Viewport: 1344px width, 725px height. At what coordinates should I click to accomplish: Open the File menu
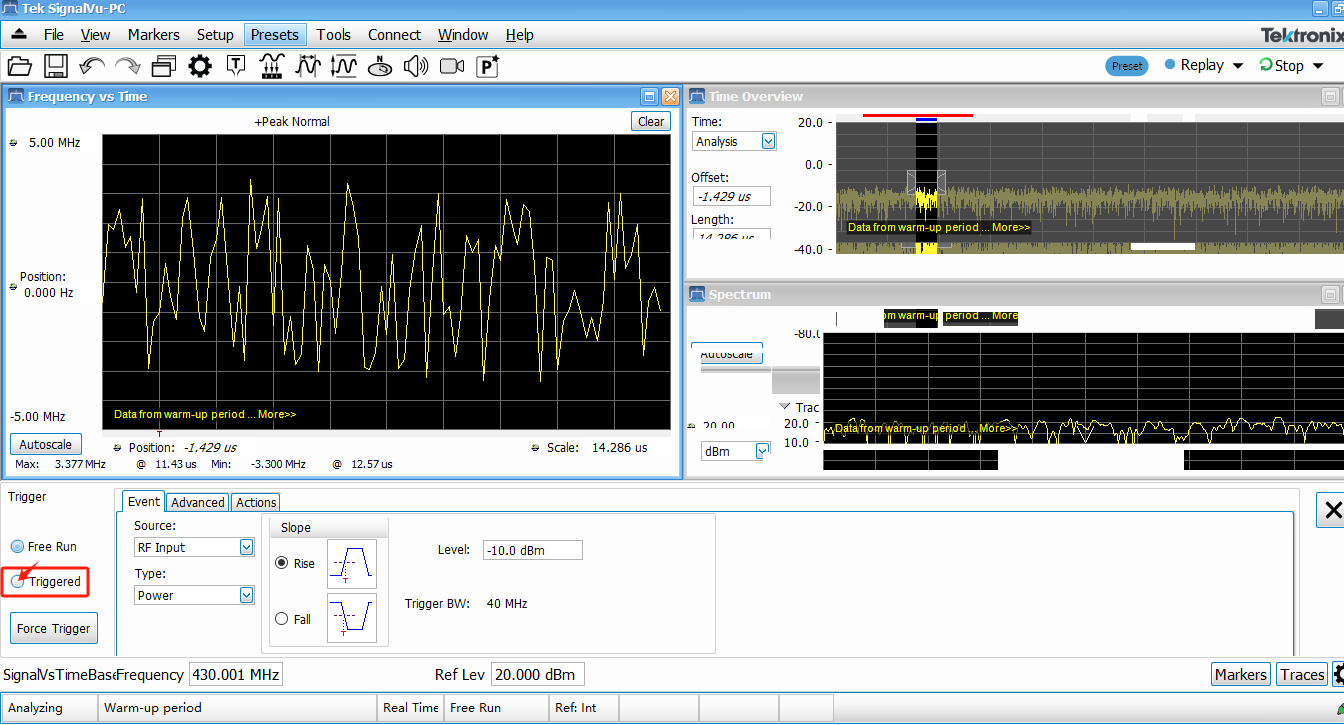pyautogui.click(x=54, y=34)
